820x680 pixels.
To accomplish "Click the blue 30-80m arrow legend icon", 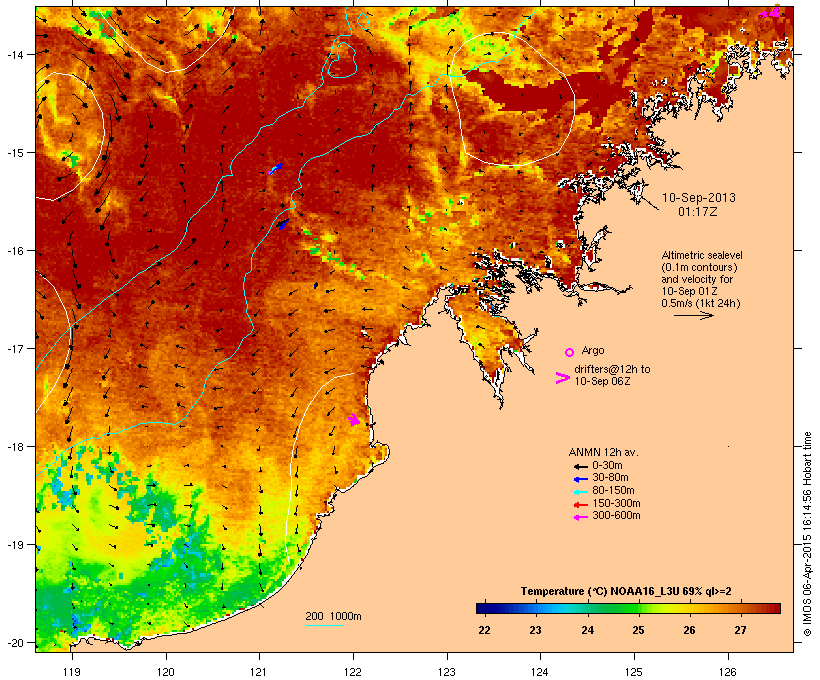I will point(581,479).
